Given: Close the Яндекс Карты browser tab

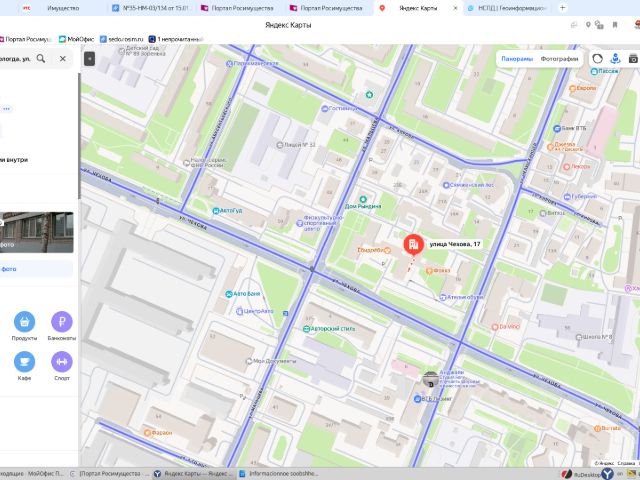Looking at the screenshot, I should coord(456,8).
